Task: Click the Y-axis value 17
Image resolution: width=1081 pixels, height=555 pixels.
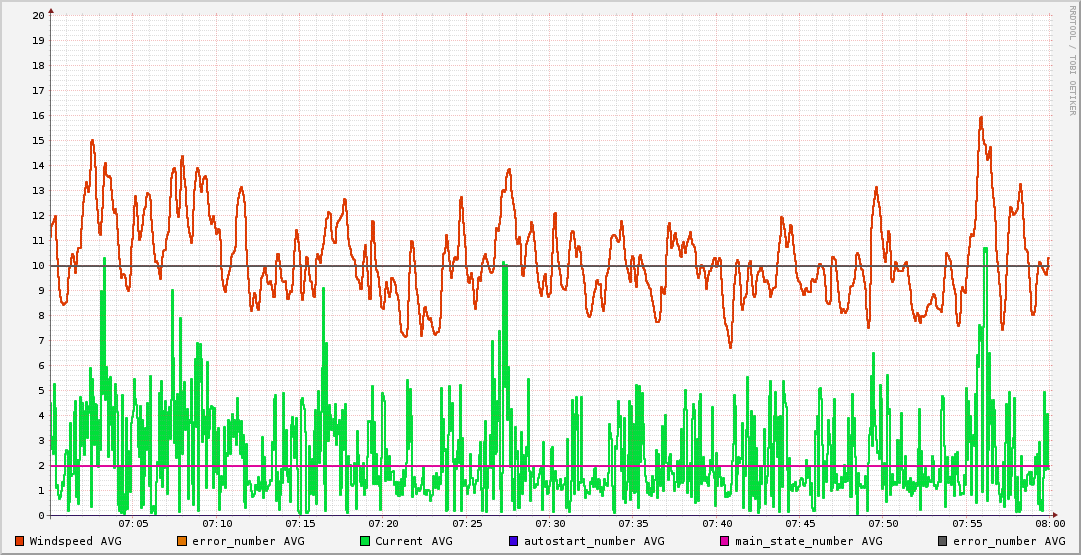Action: pyautogui.click(x=39, y=90)
